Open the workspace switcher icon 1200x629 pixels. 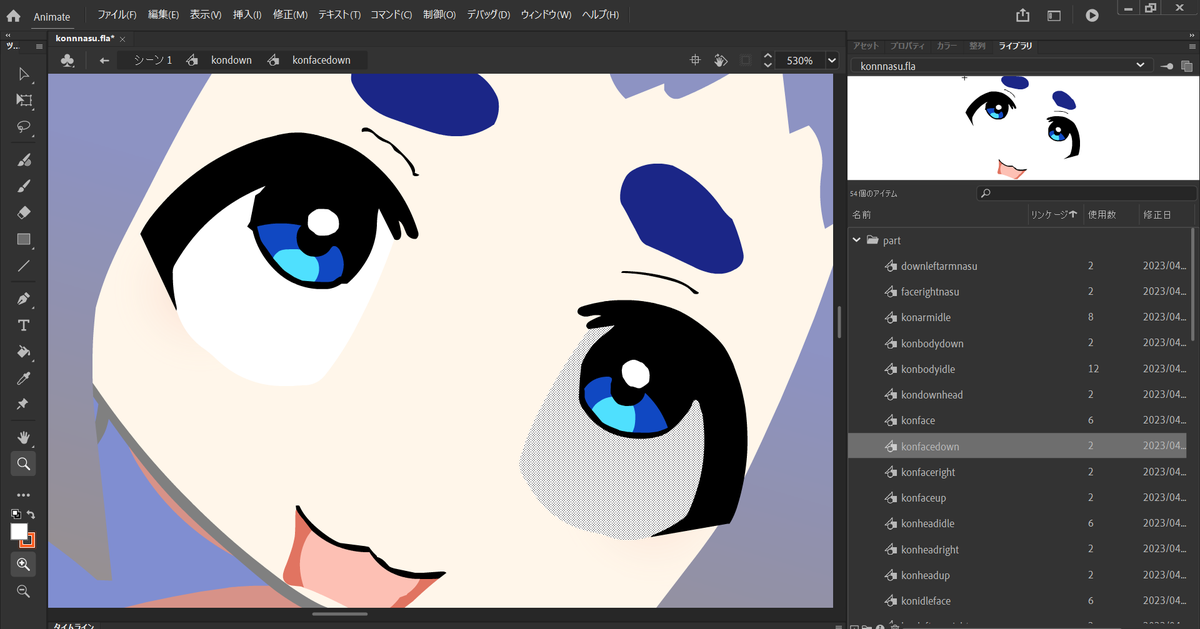tap(1054, 15)
